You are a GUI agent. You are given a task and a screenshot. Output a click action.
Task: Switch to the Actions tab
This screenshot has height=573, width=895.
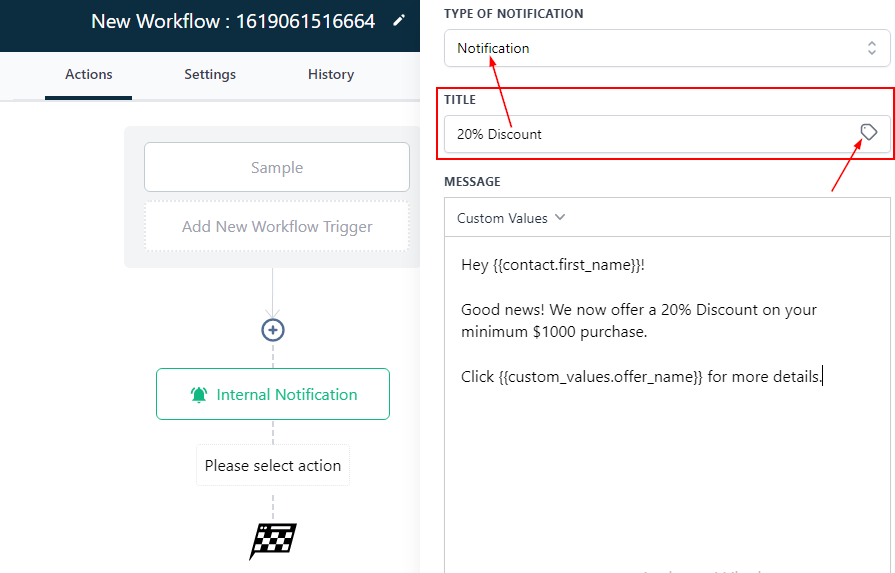tap(88, 74)
